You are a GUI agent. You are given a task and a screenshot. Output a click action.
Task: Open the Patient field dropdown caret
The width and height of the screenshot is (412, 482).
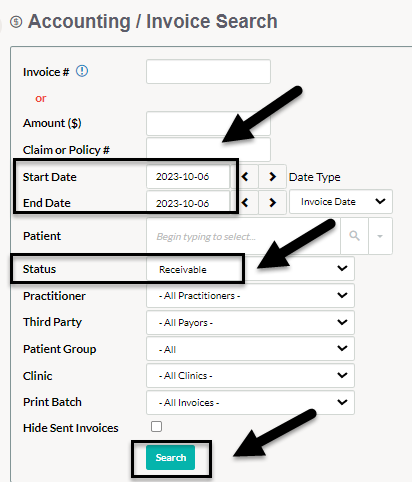pos(380,236)
